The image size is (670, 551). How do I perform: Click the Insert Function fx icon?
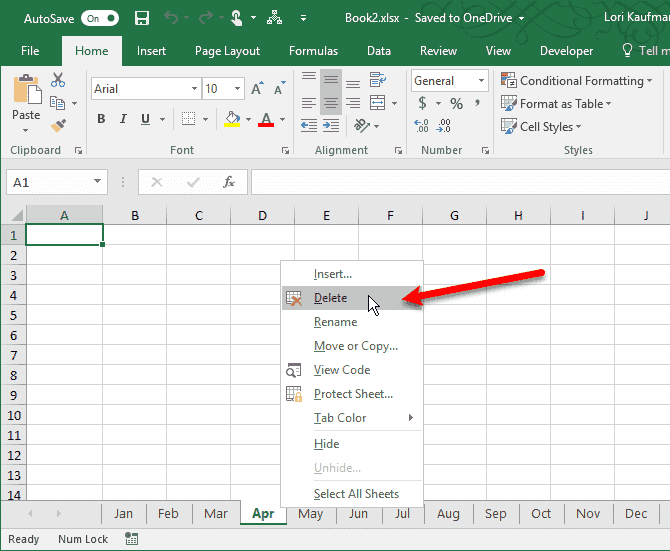(229, 182)
